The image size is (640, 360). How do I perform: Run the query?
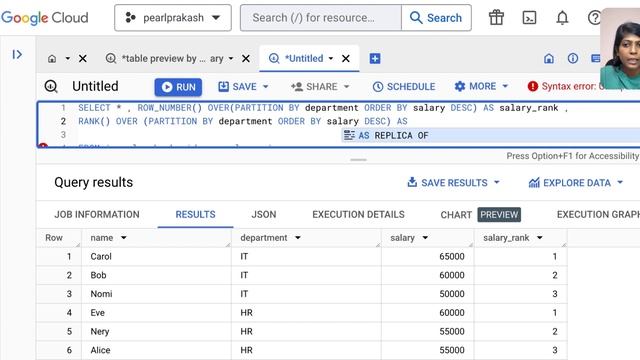pyautogui.click(x=178, y=87)
